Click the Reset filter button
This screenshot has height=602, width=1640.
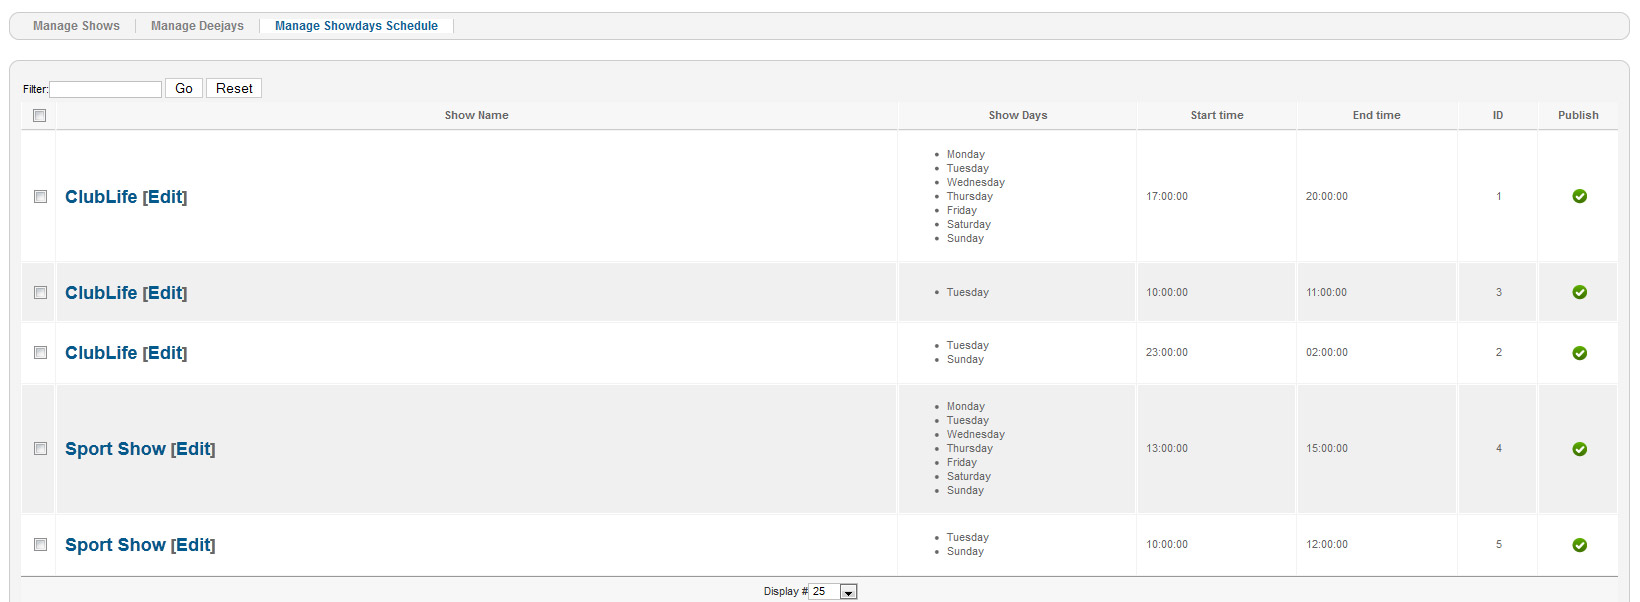coord(234,88)
